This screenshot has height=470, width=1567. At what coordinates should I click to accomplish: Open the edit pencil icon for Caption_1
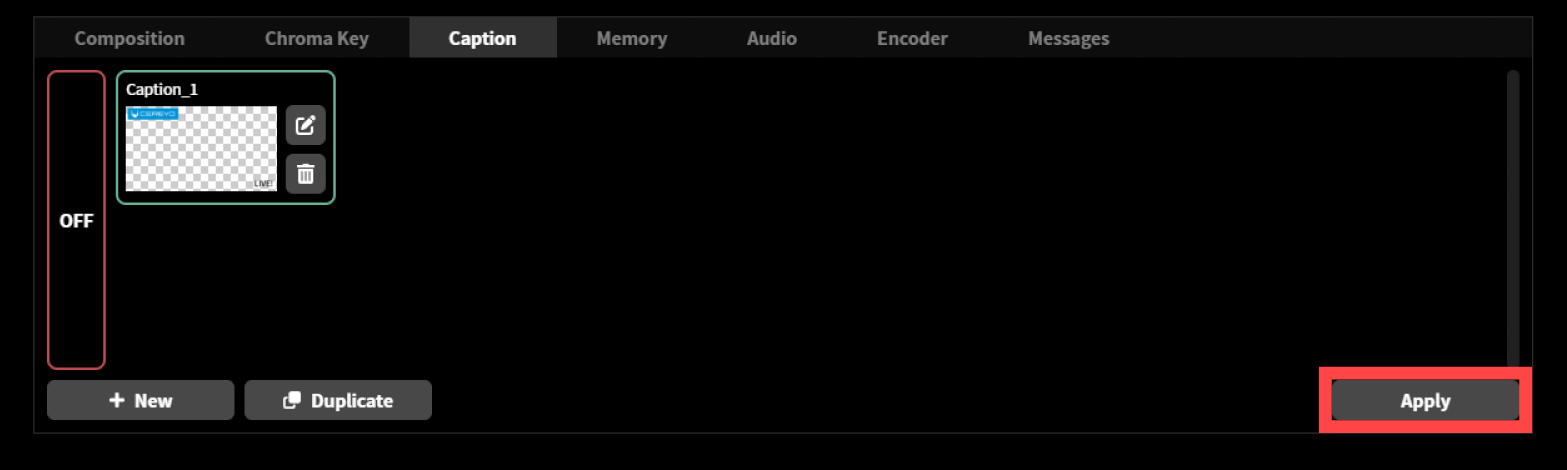click(306, 126)
